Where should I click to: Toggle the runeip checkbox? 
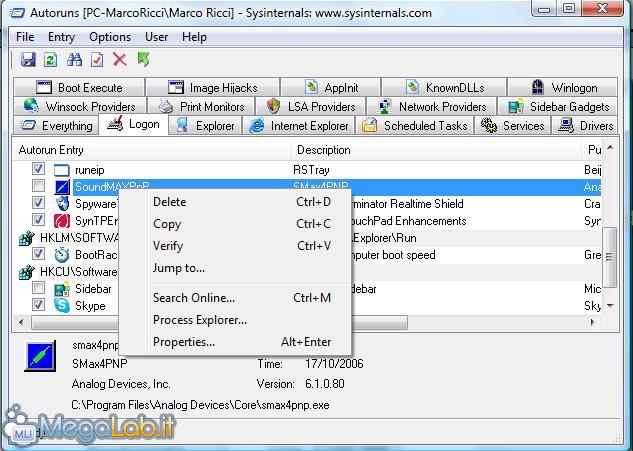click(x=38, y=169)
